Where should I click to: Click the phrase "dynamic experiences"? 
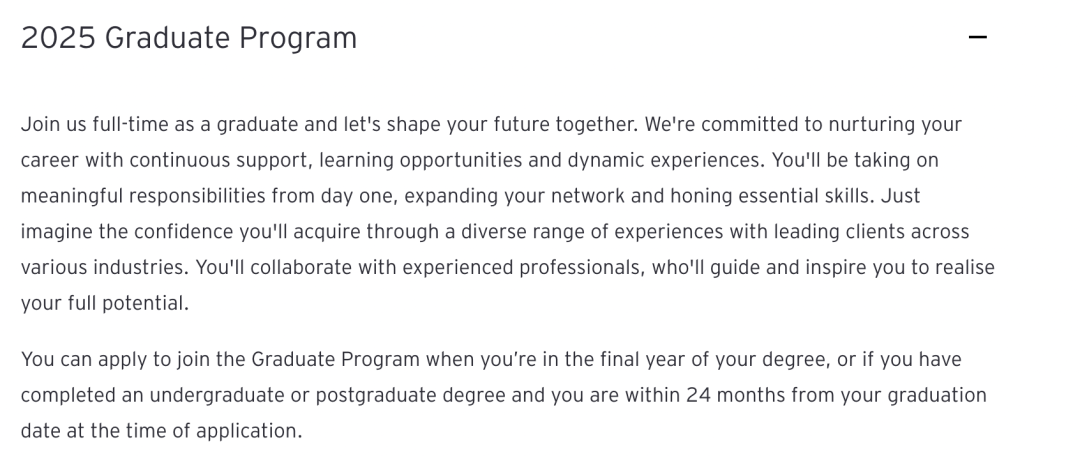click(x=665, y=160)
